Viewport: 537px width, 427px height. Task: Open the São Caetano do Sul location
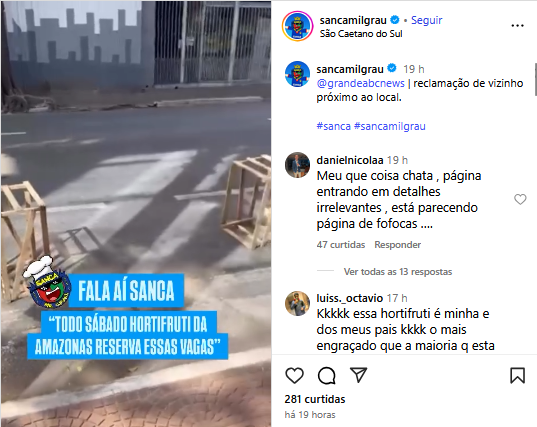pos(361,34)
